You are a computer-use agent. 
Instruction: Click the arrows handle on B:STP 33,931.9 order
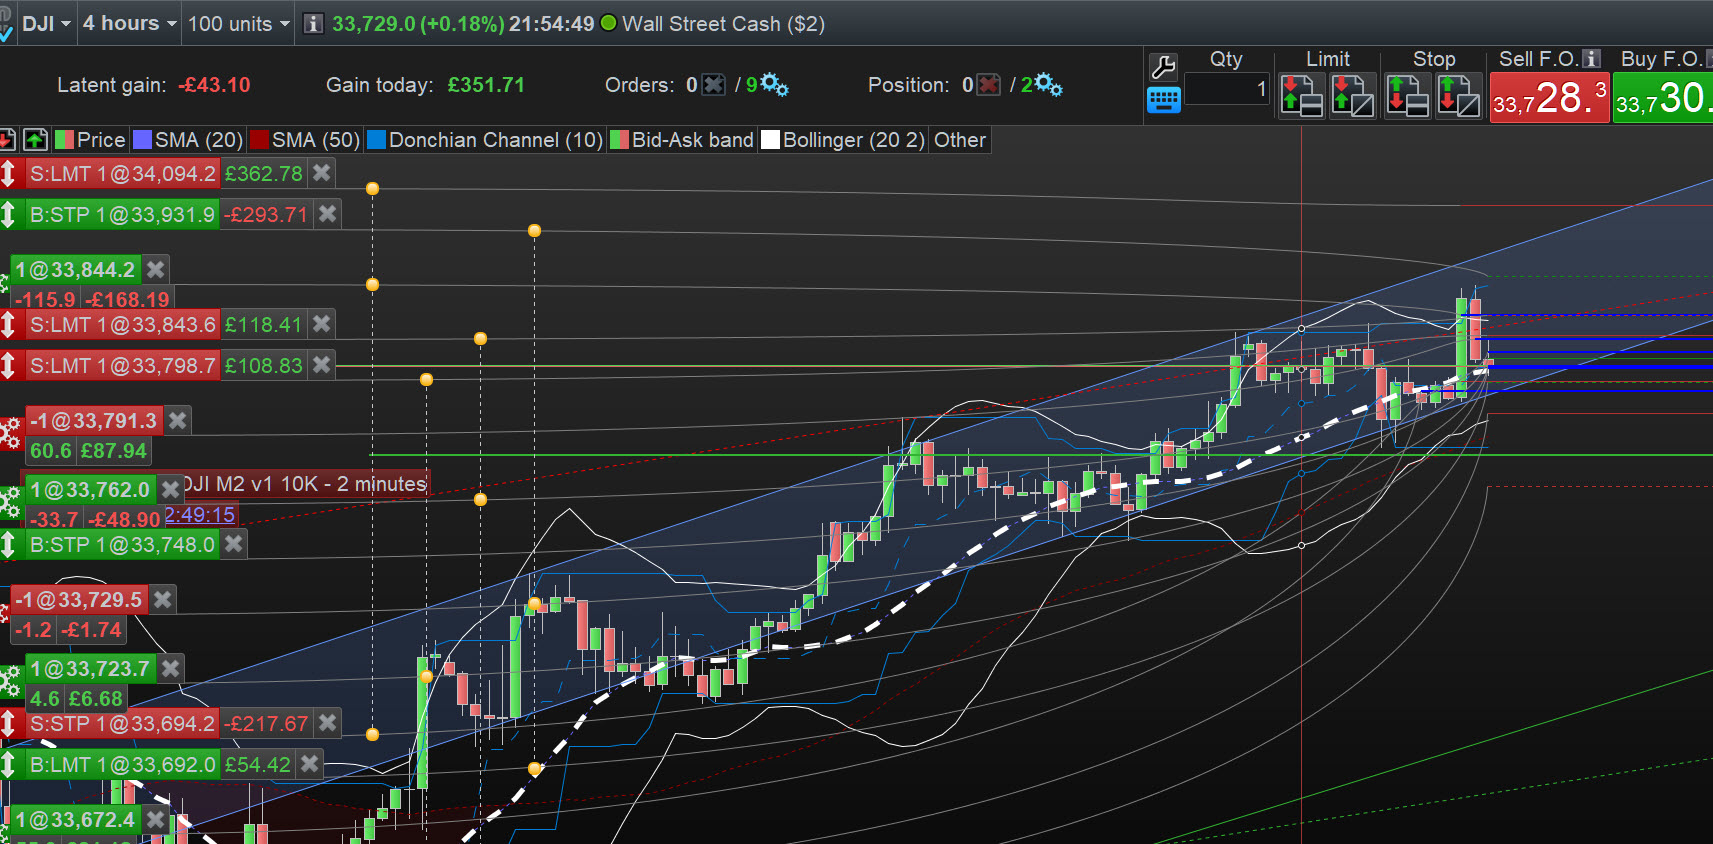point(9,214)
